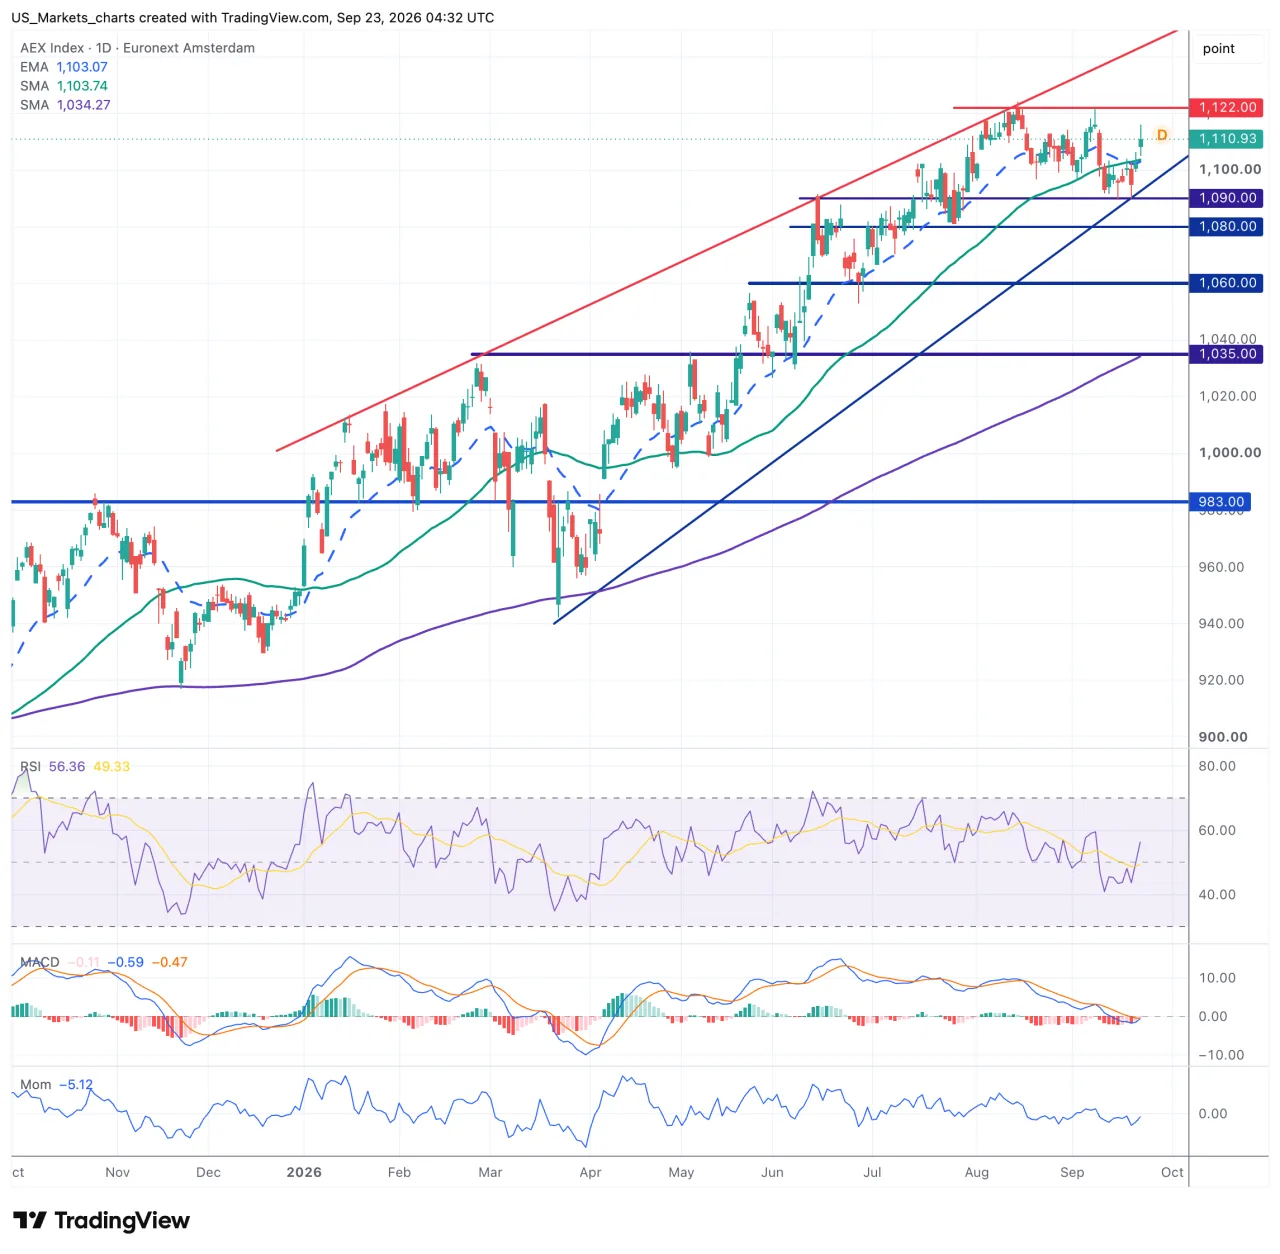This screenshot has width=1280, height=1254.
Task: Click the 940.00 price axis tick
Action: click(x=1221, y=624)
